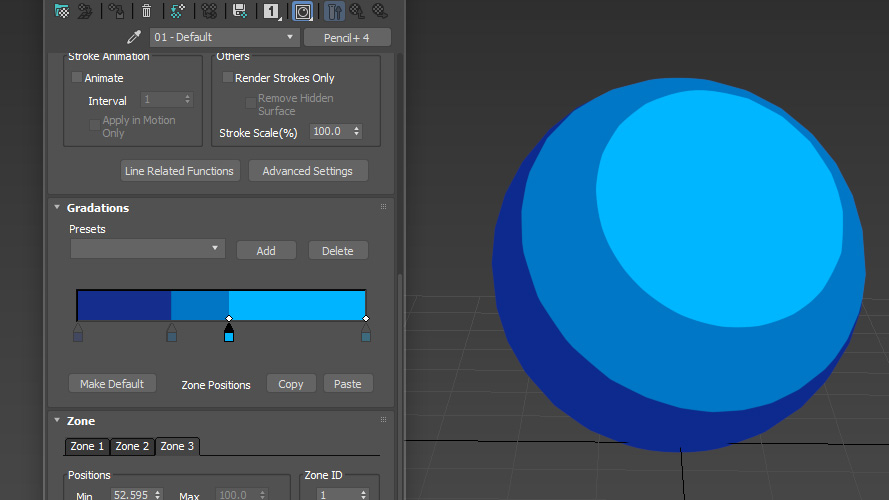Click the Interval value field

[162, 100]
